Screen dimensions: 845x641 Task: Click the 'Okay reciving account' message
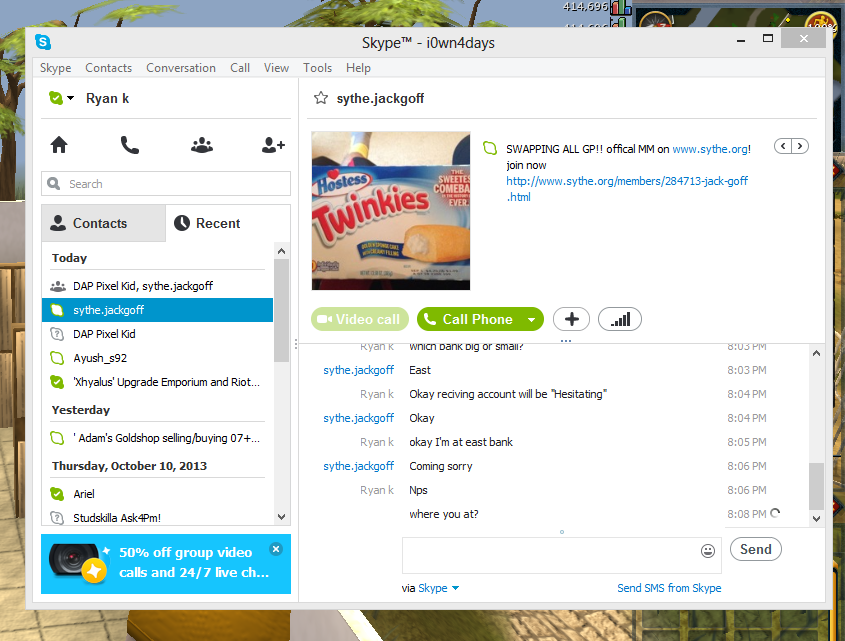pyautogui.click(x=508, y=394)
